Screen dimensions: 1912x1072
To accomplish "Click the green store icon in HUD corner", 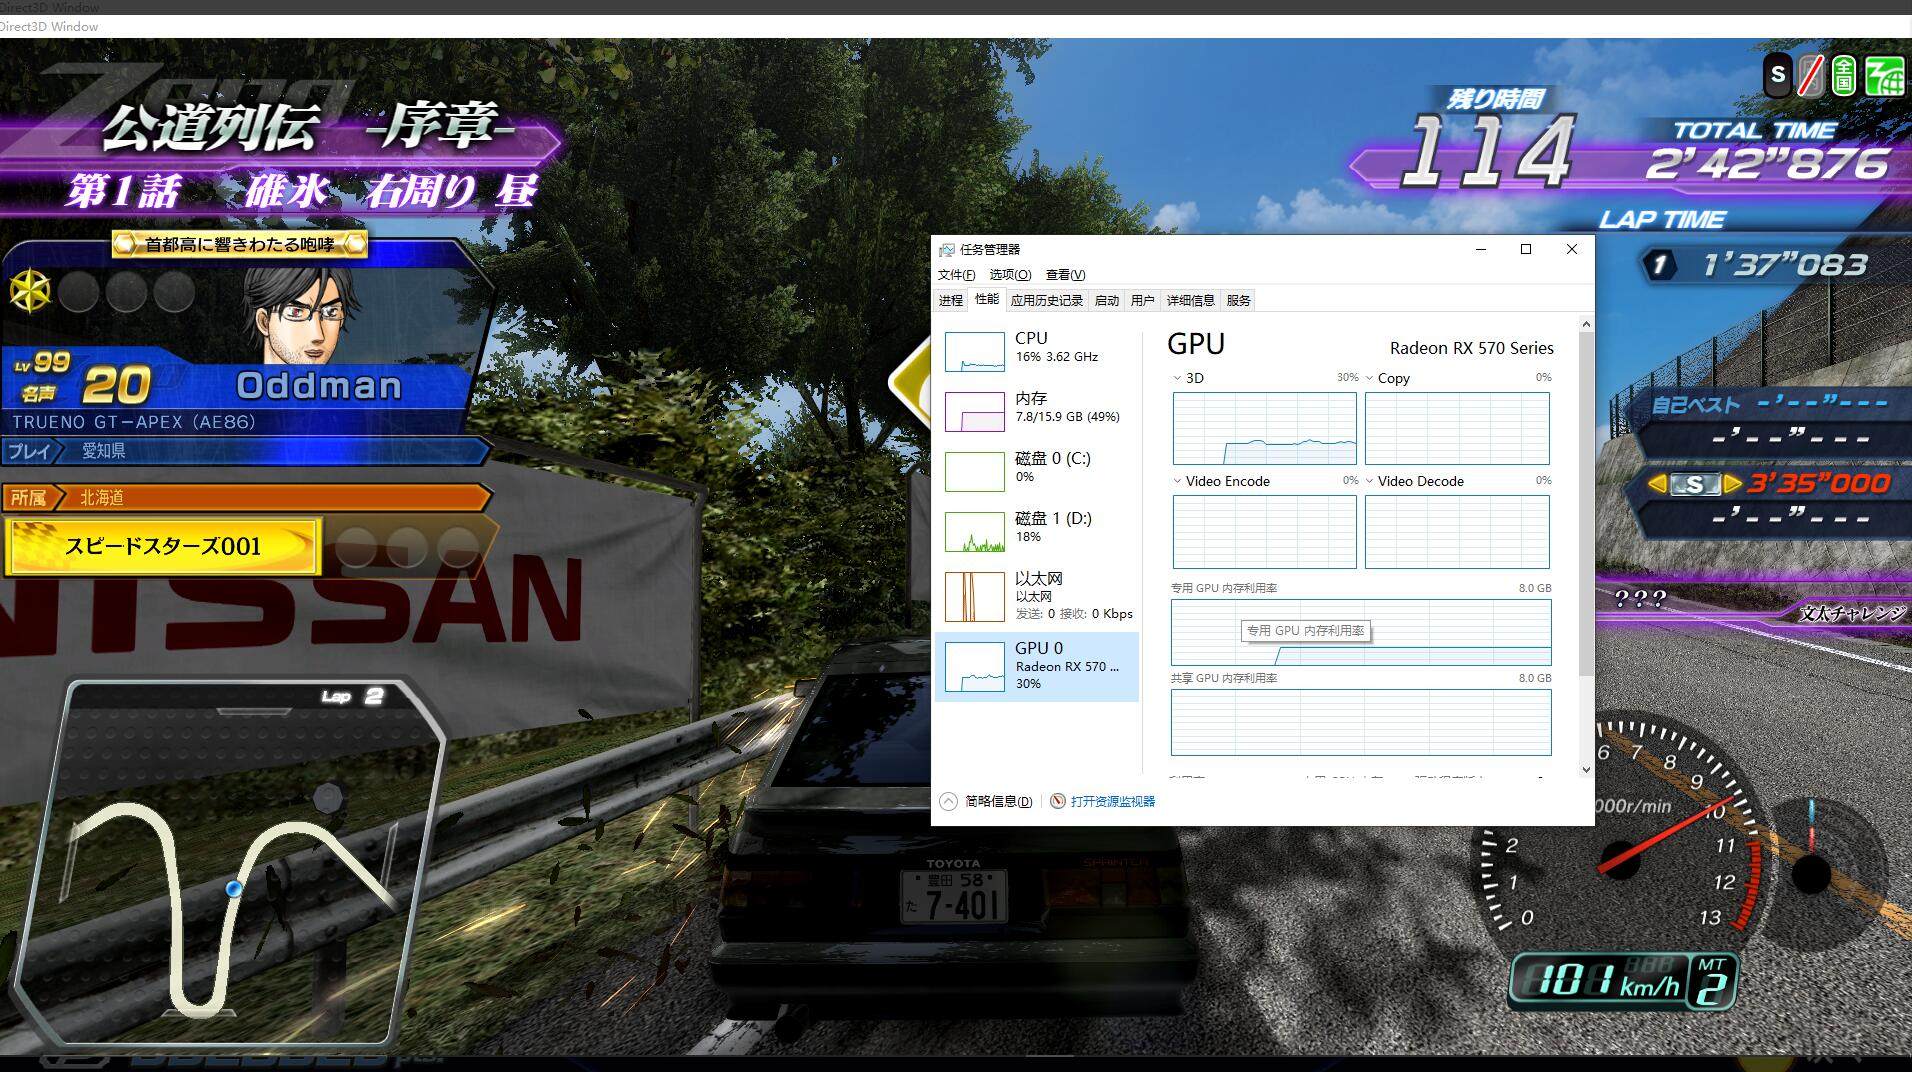I will (1885, 75).
